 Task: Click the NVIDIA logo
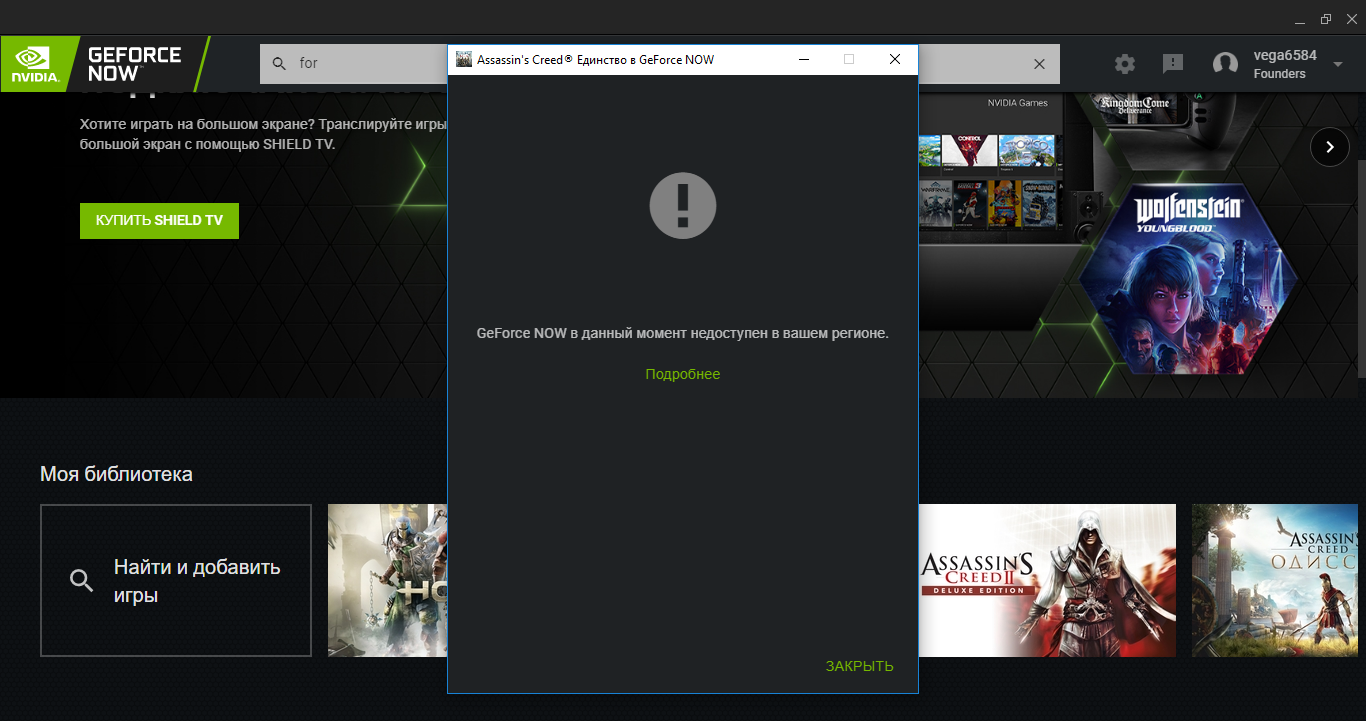35,63
